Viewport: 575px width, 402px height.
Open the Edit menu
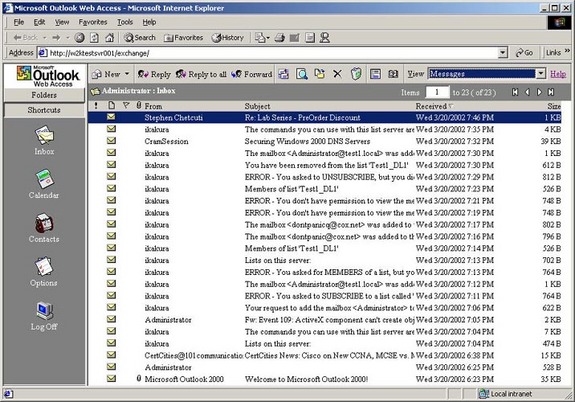click(39, 22)
